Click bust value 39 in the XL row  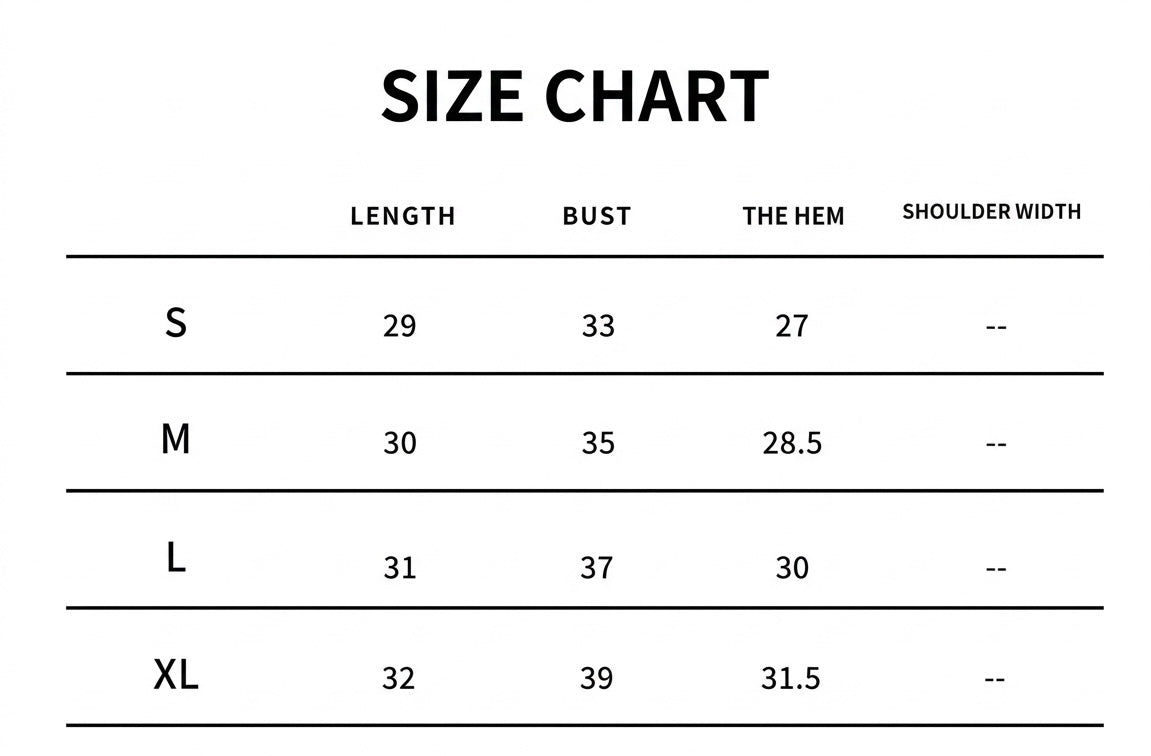pyautogui.click(x=597, y=678)
